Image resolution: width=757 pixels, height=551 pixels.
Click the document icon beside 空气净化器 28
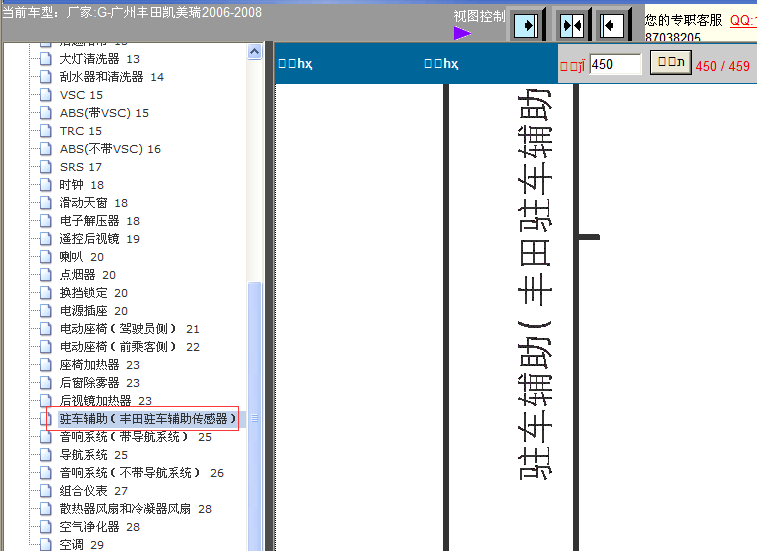coord(46,526)
